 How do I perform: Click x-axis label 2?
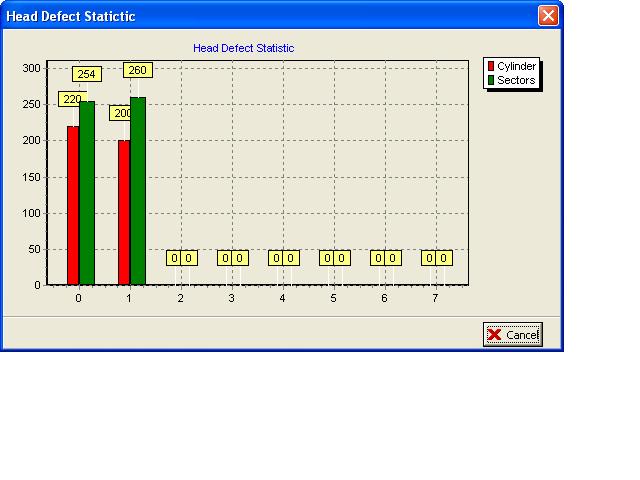tap(180, 298)
